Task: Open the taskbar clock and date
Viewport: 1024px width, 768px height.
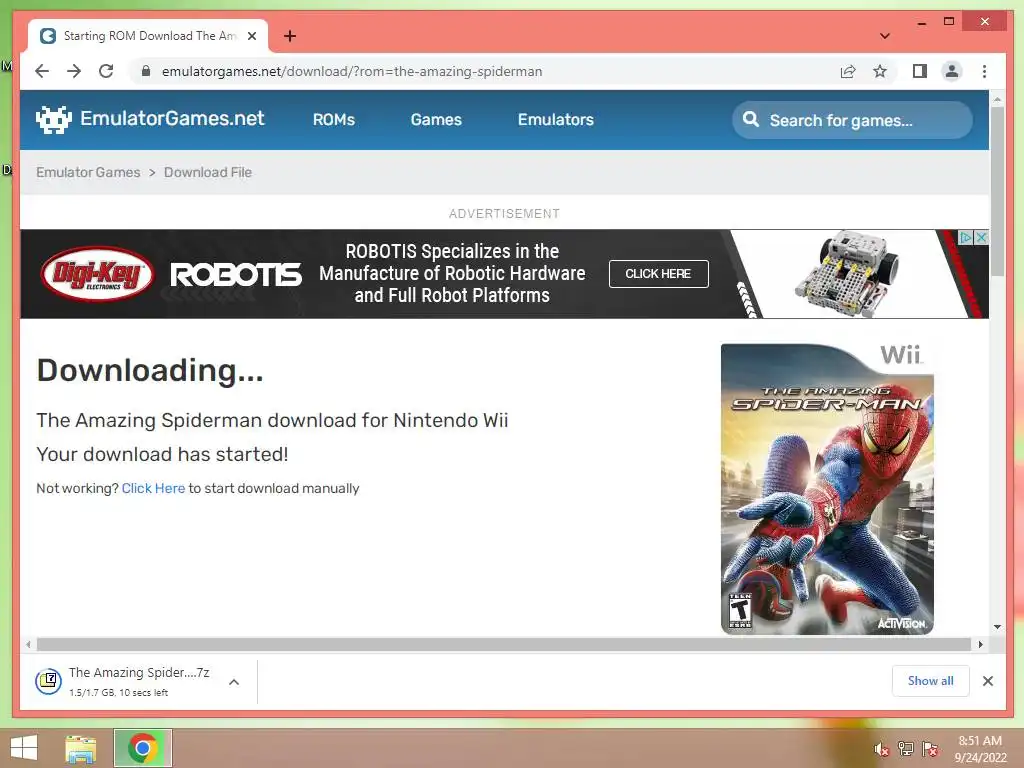Action: coord(980,749)
